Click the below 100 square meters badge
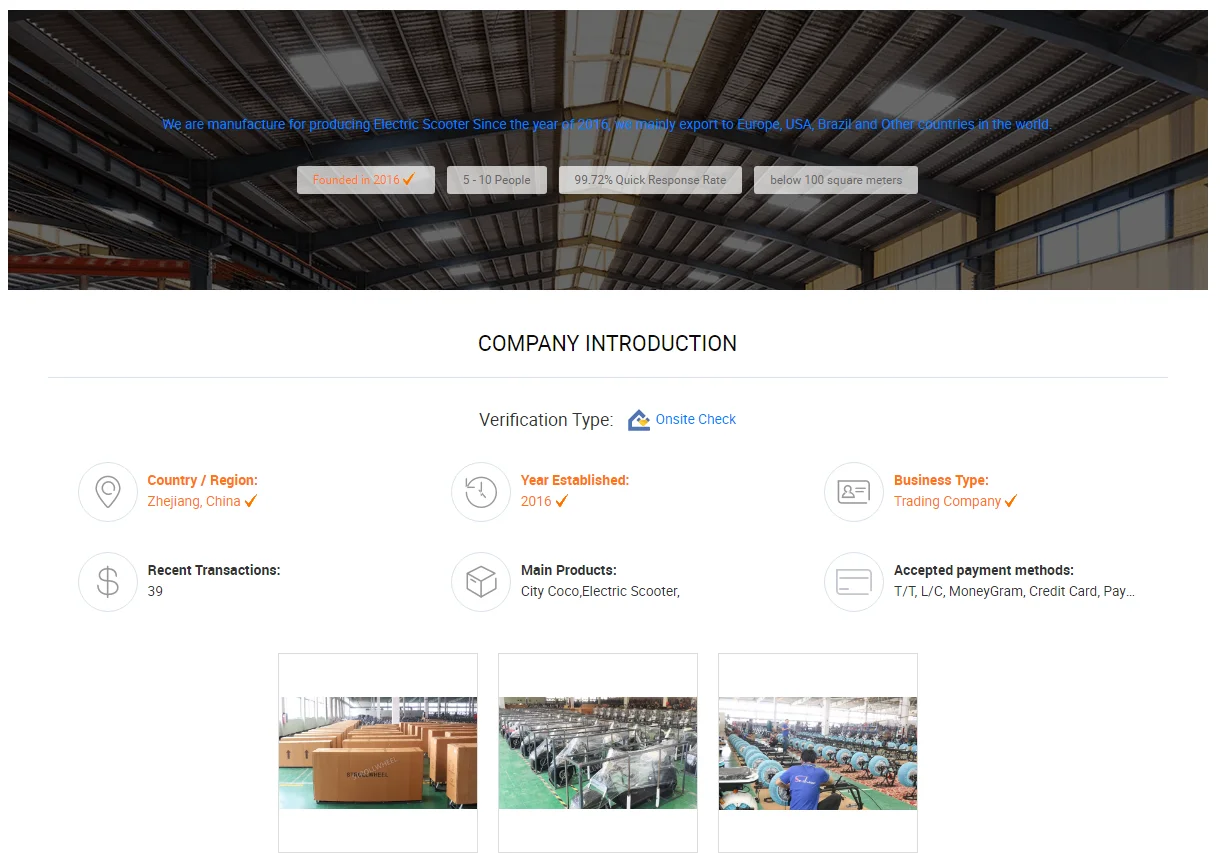The height and width of the screenshot is (853, 1220). [836, 180]
